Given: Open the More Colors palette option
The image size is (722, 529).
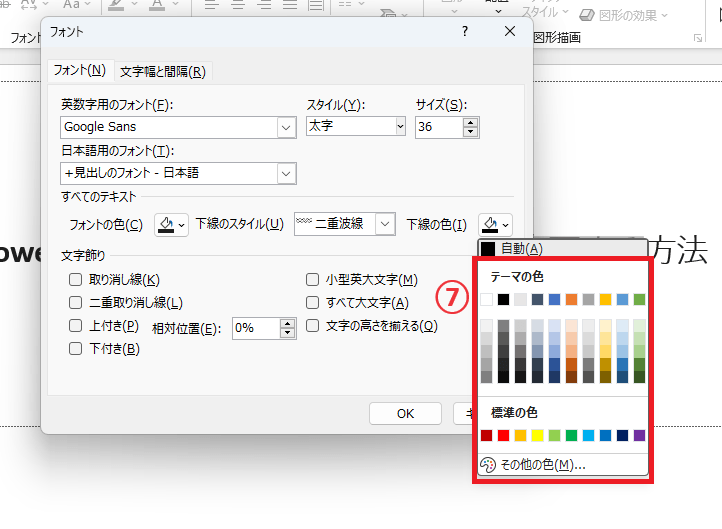Looking at the screenshot, I should (563, 465).
